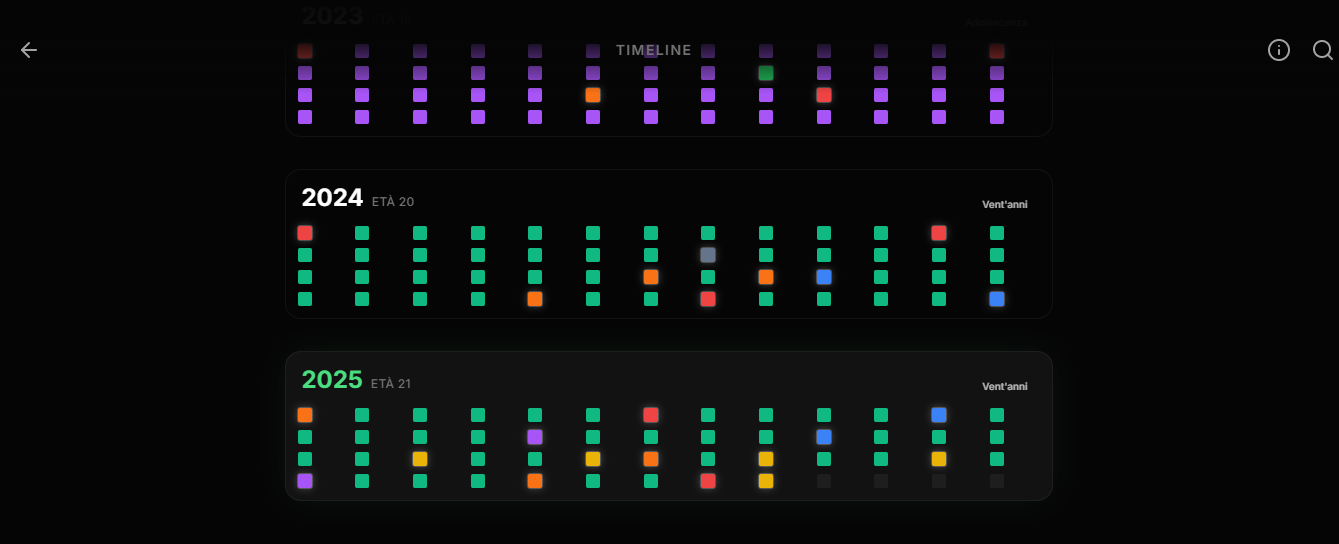The image size is (1339, 544).
Task: Select the purple square in 2025's second row
Action: pyautogui.click(x=535, y=437)
